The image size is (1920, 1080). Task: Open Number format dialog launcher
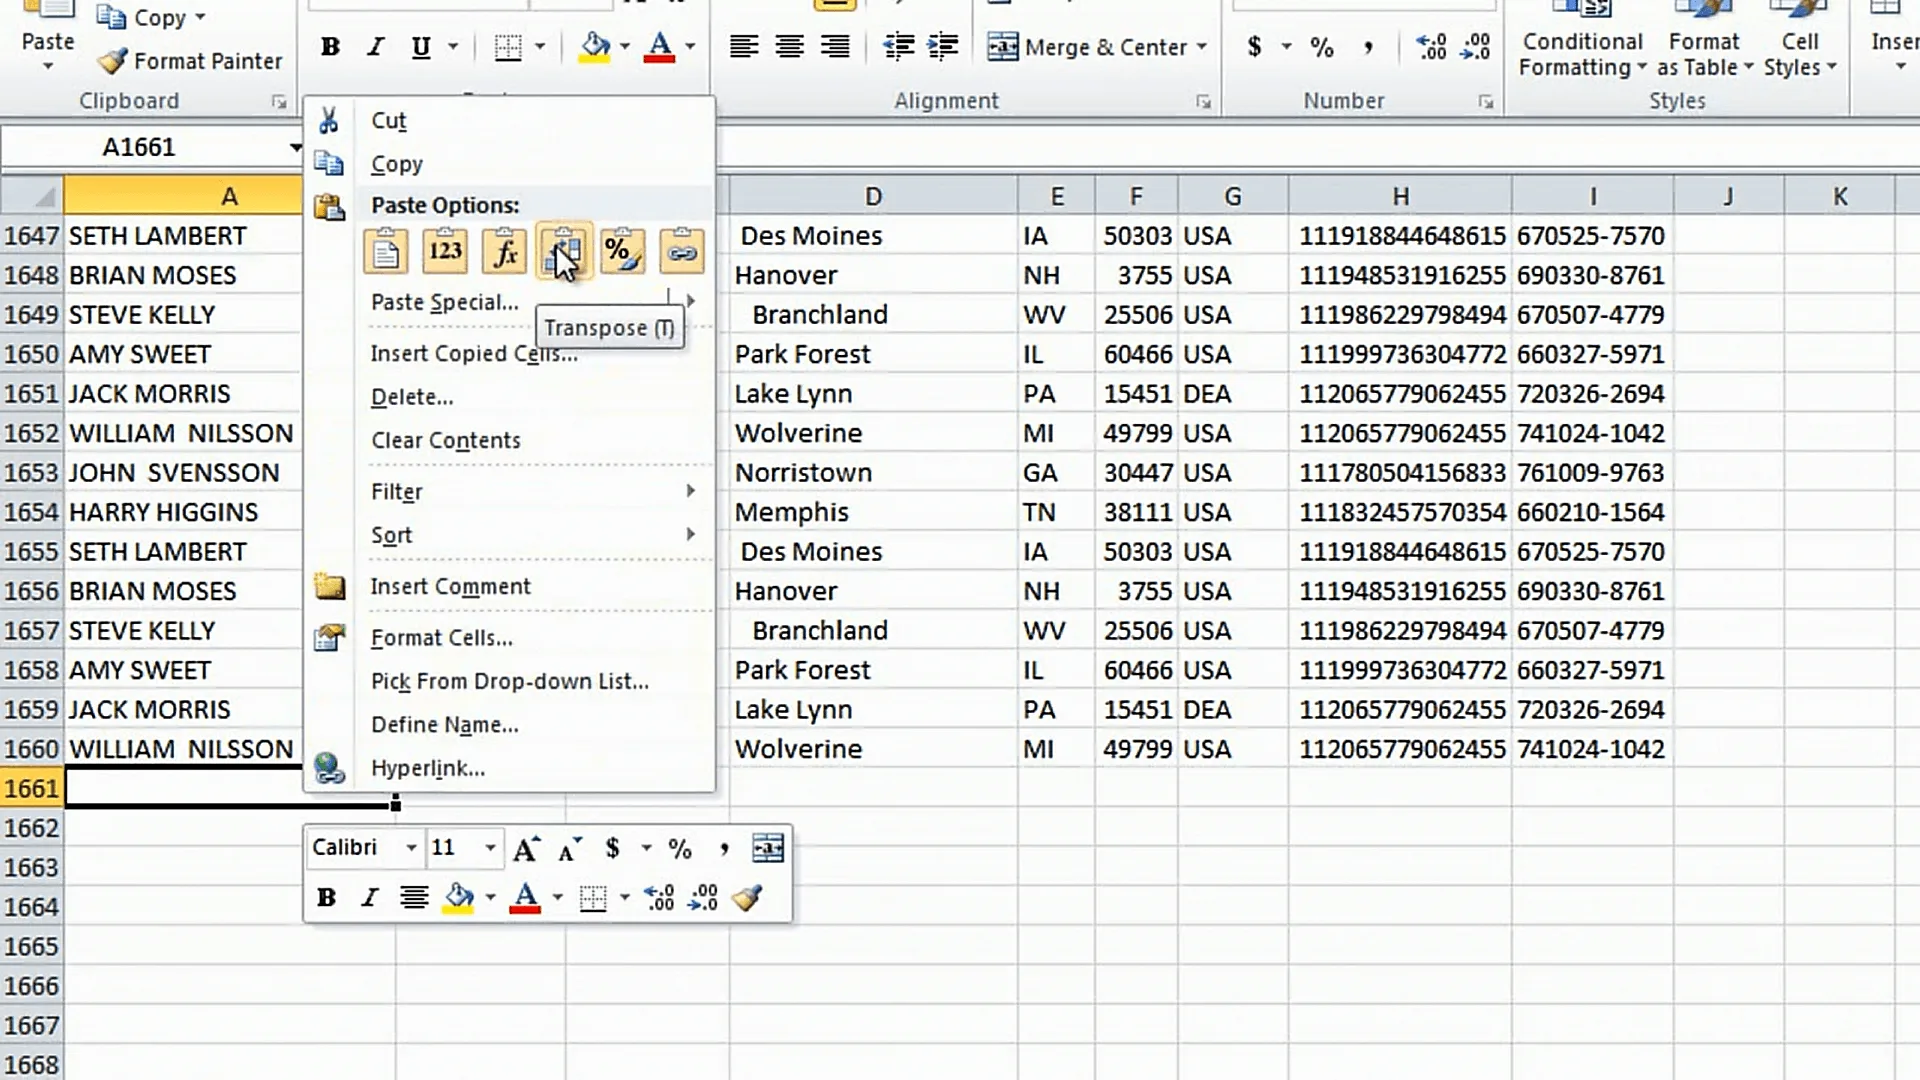[1486, 102]
